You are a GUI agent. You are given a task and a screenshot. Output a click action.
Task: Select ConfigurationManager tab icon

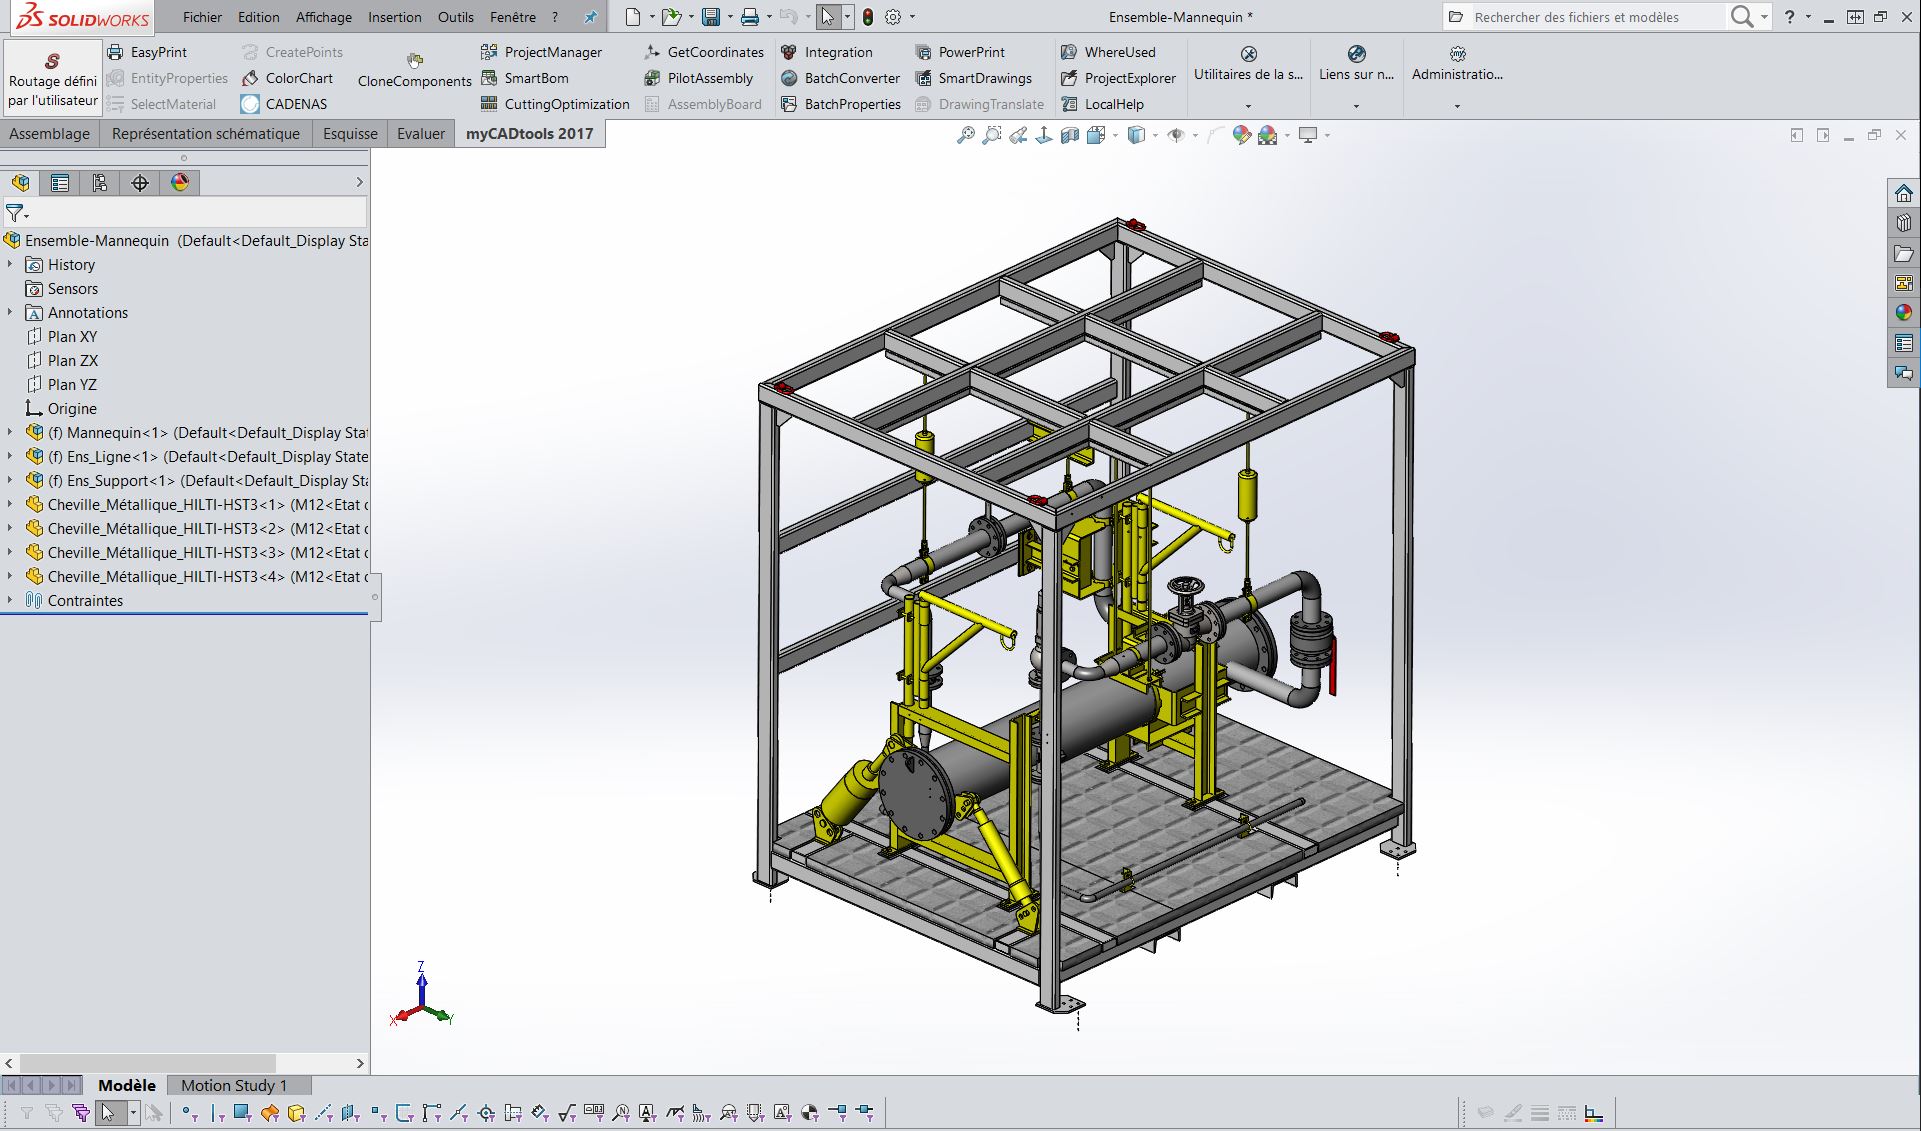click(x=100, y=183)
